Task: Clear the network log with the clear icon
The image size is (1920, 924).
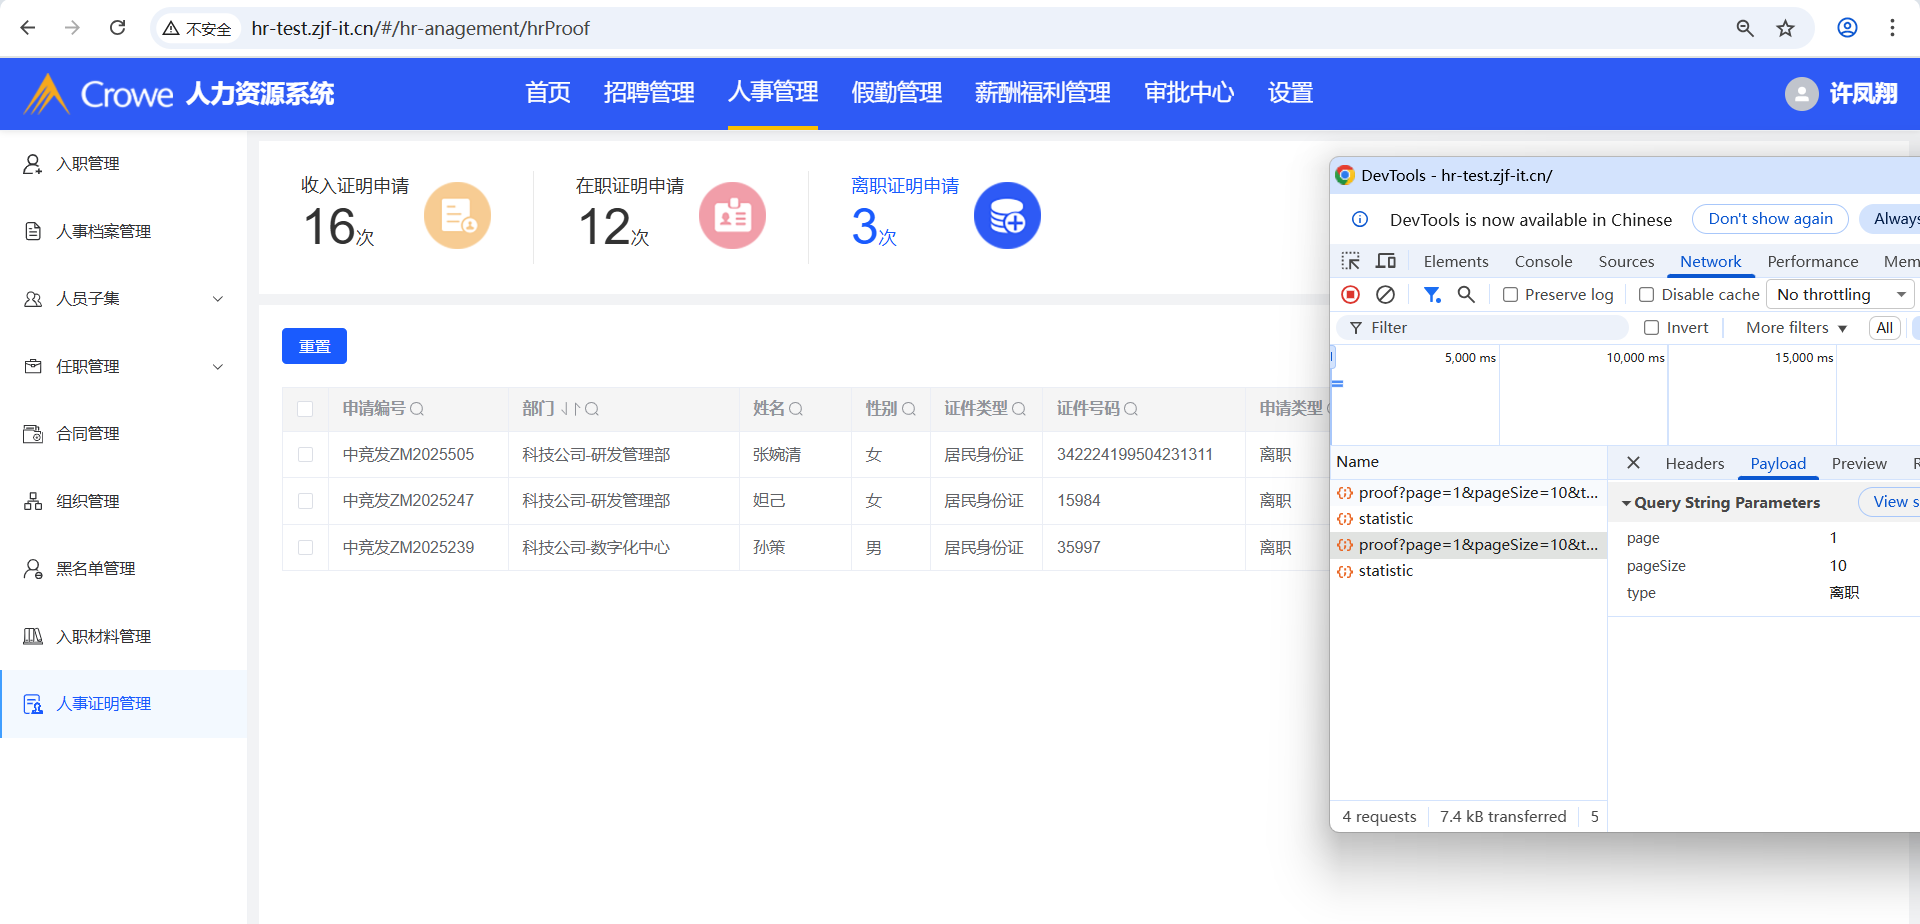Action: coord(1385,294)
